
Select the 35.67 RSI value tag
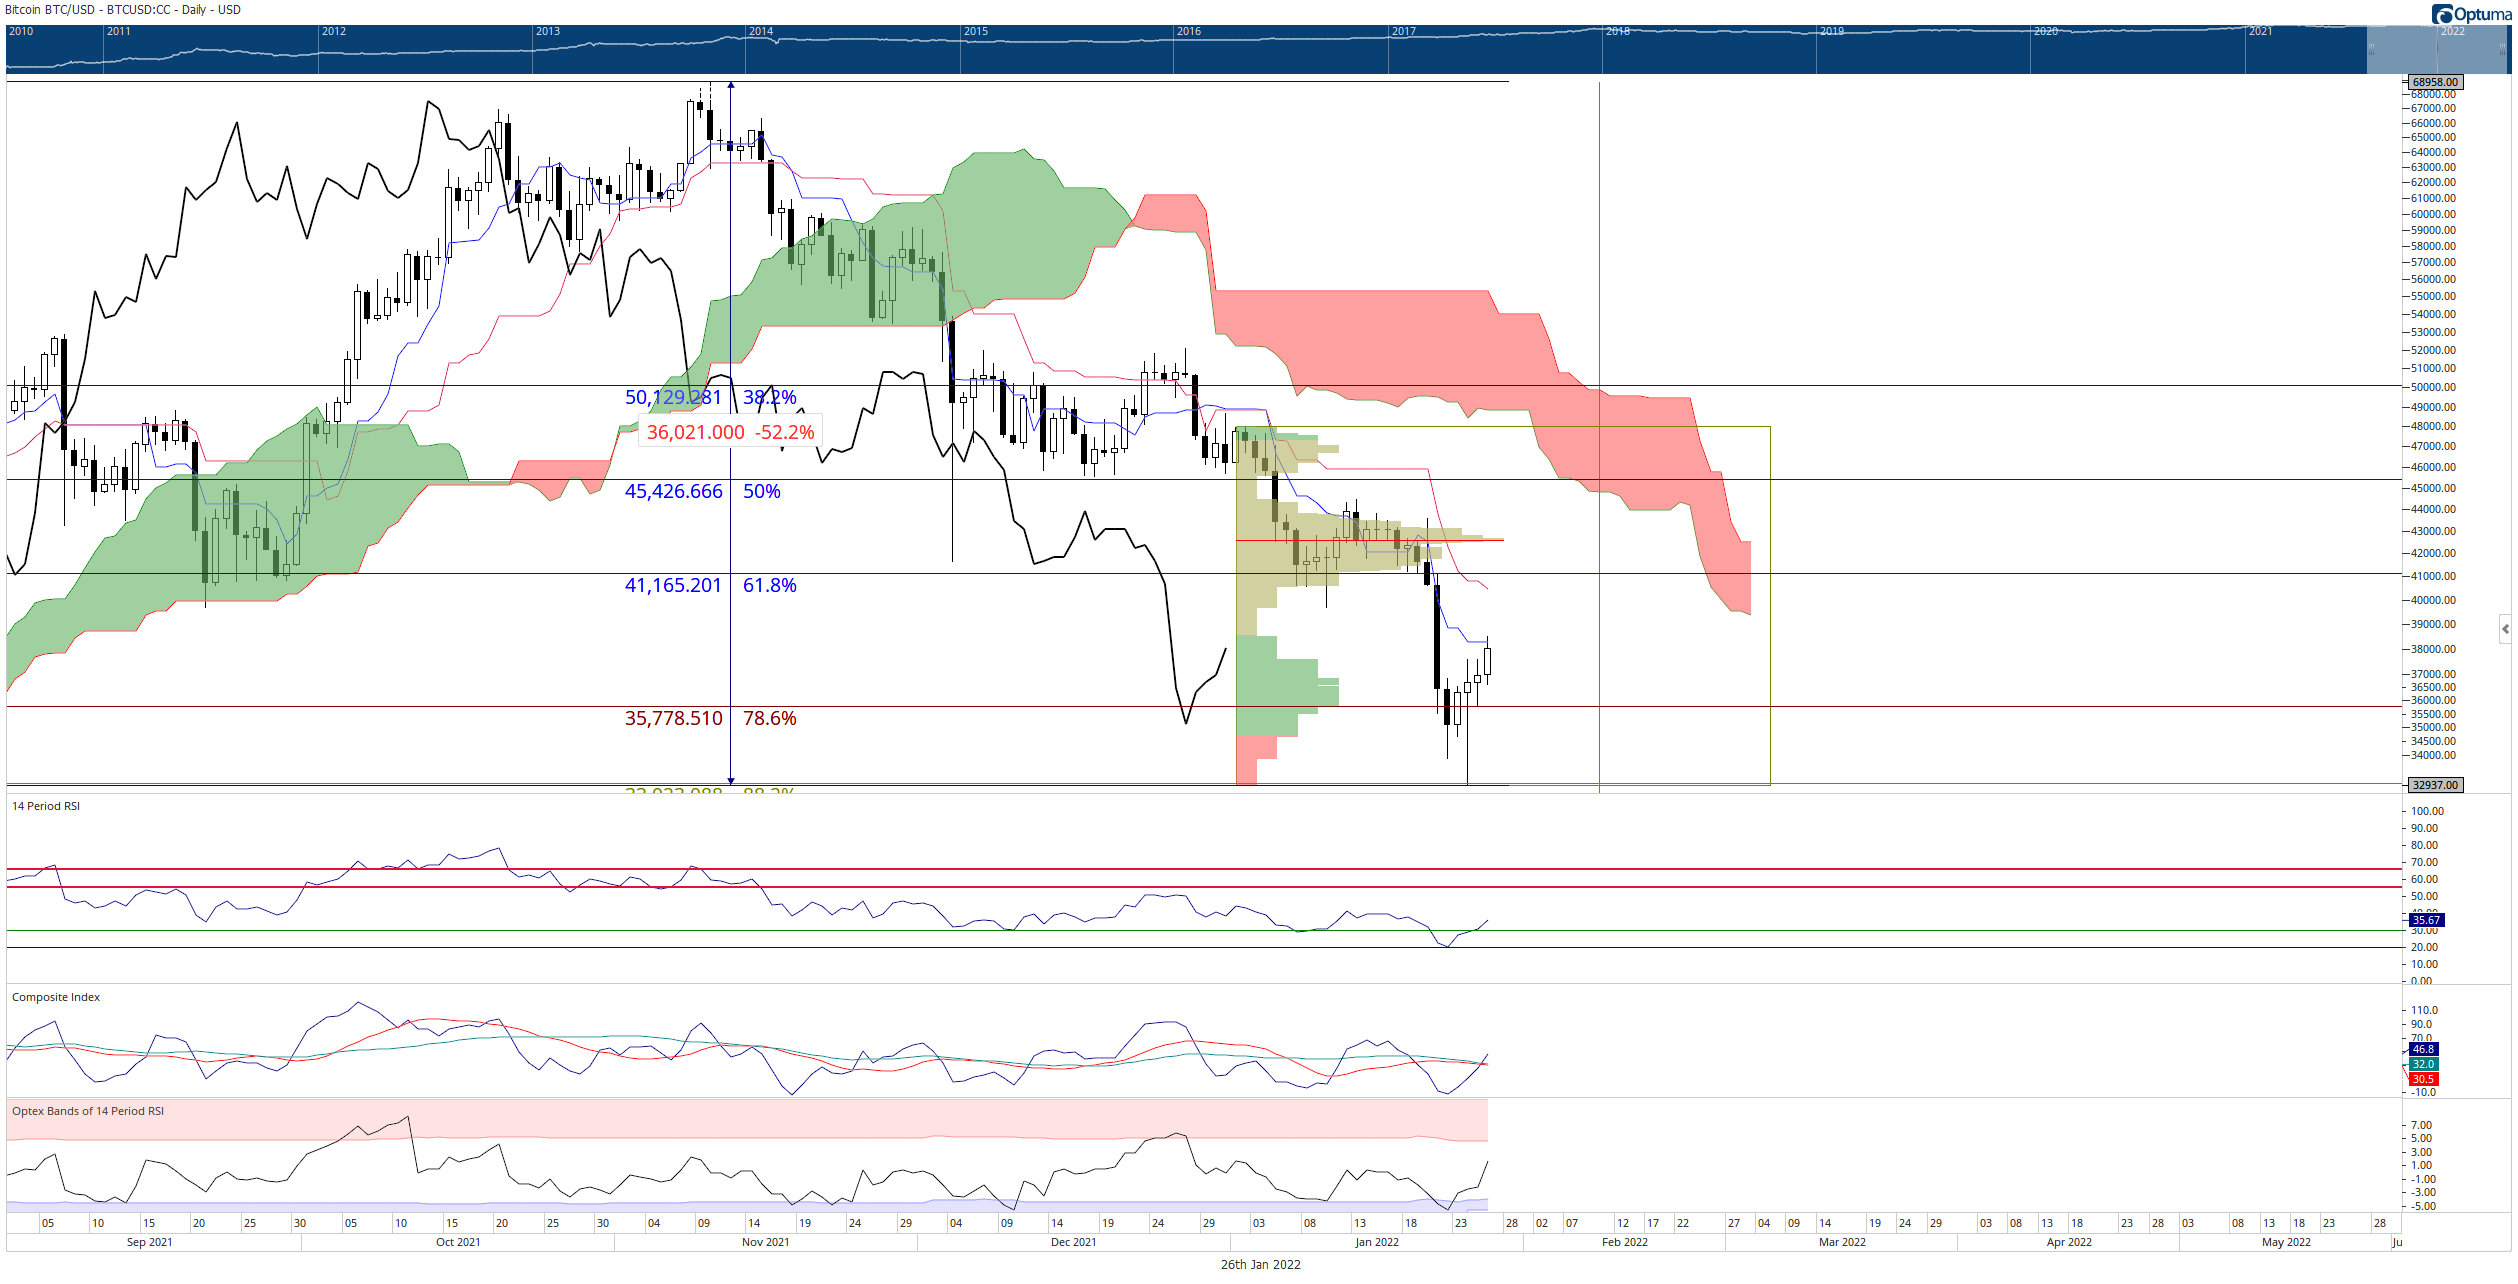coord(2427,920)
